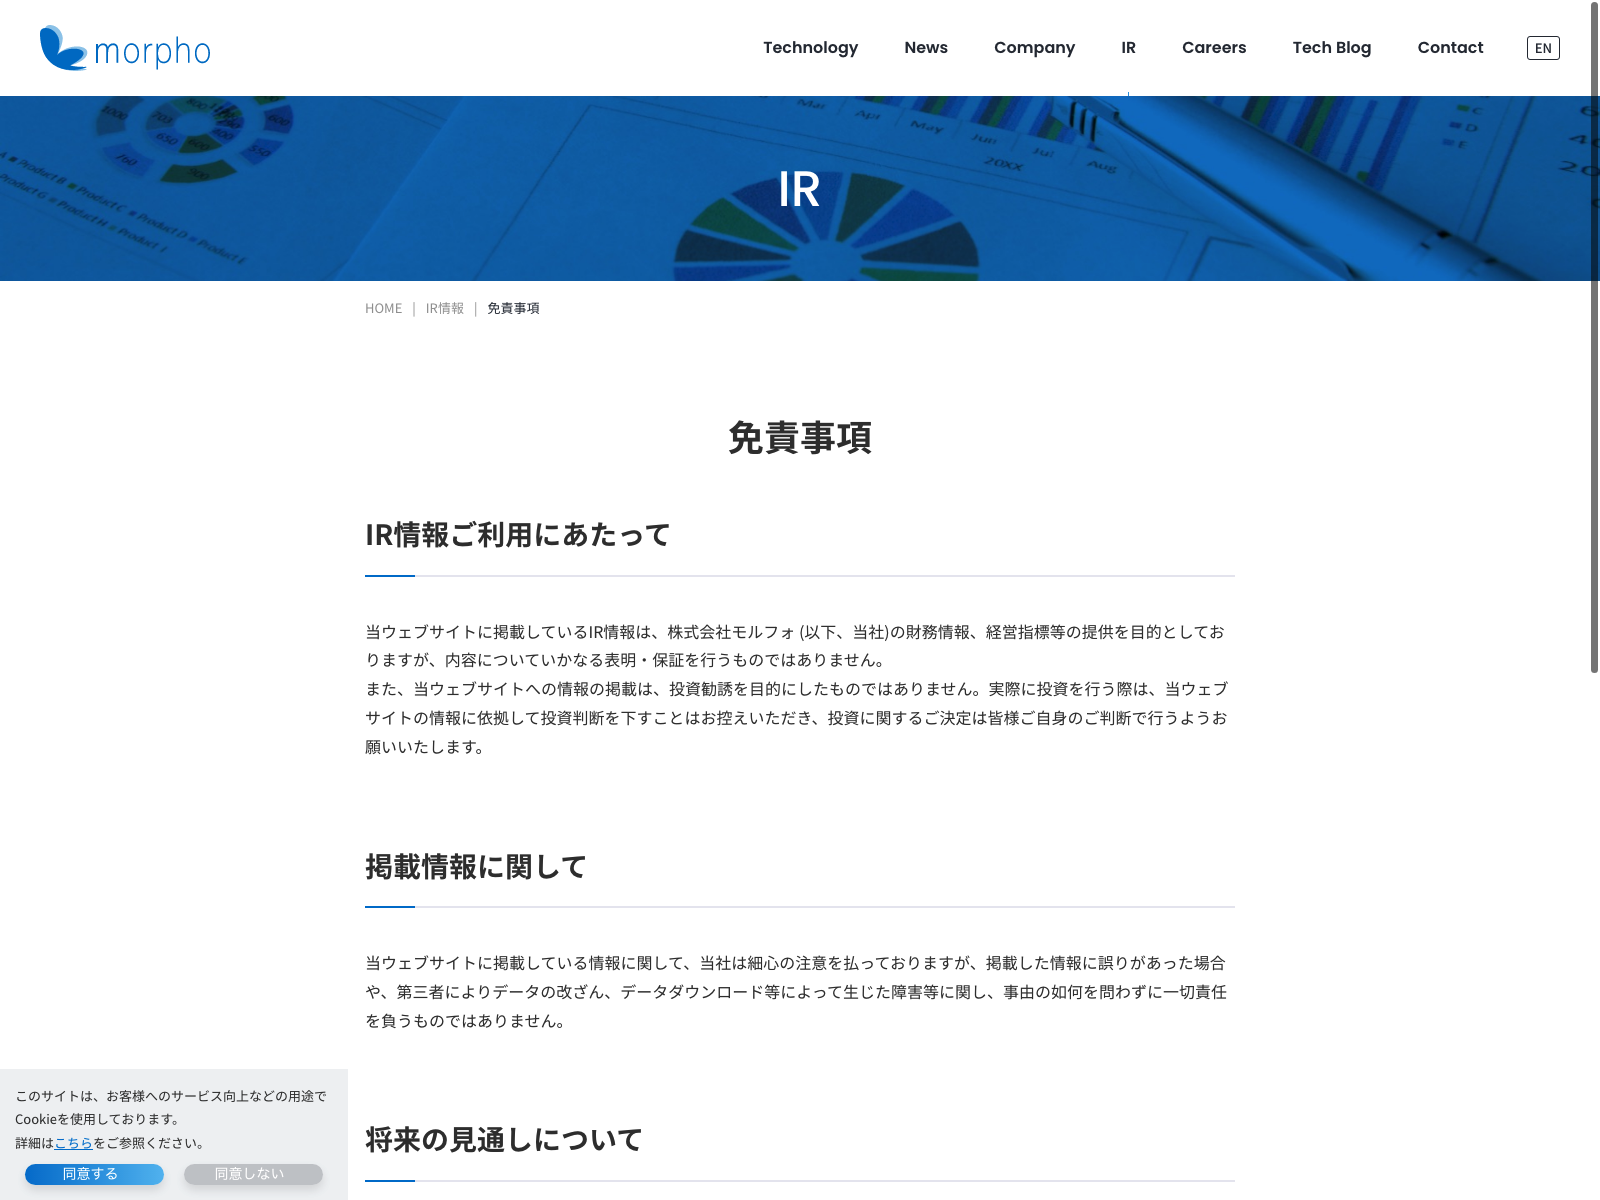Click the IR情報ご利用にあたって section heading
The height and width of the screenshot is (1200, 1600).
tap(517, 535)
